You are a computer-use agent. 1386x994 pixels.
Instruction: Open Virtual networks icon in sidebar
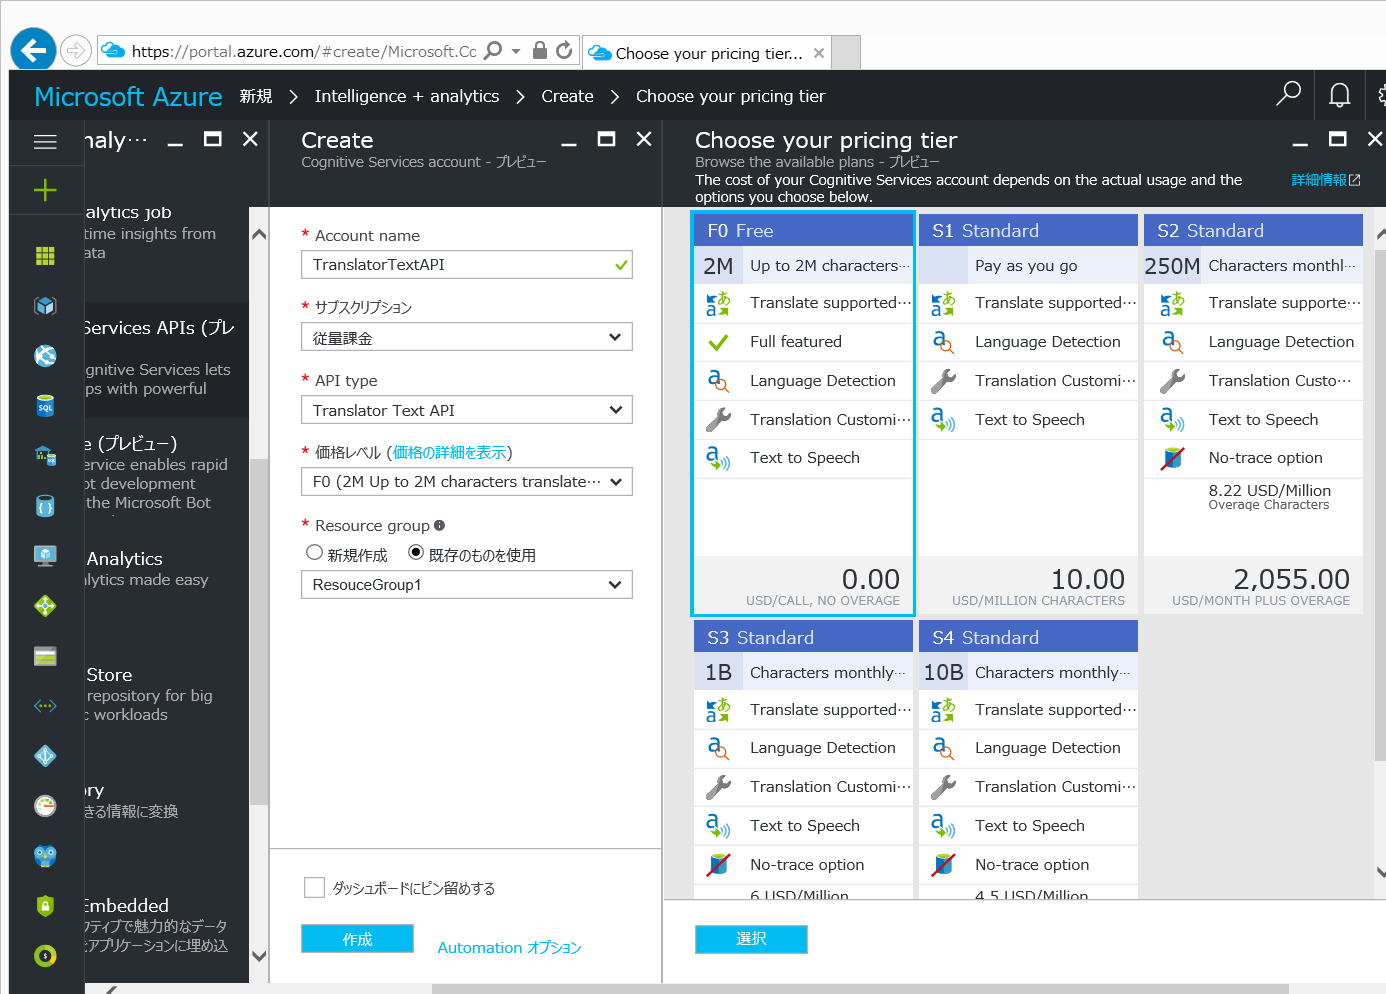pos(45,706)
